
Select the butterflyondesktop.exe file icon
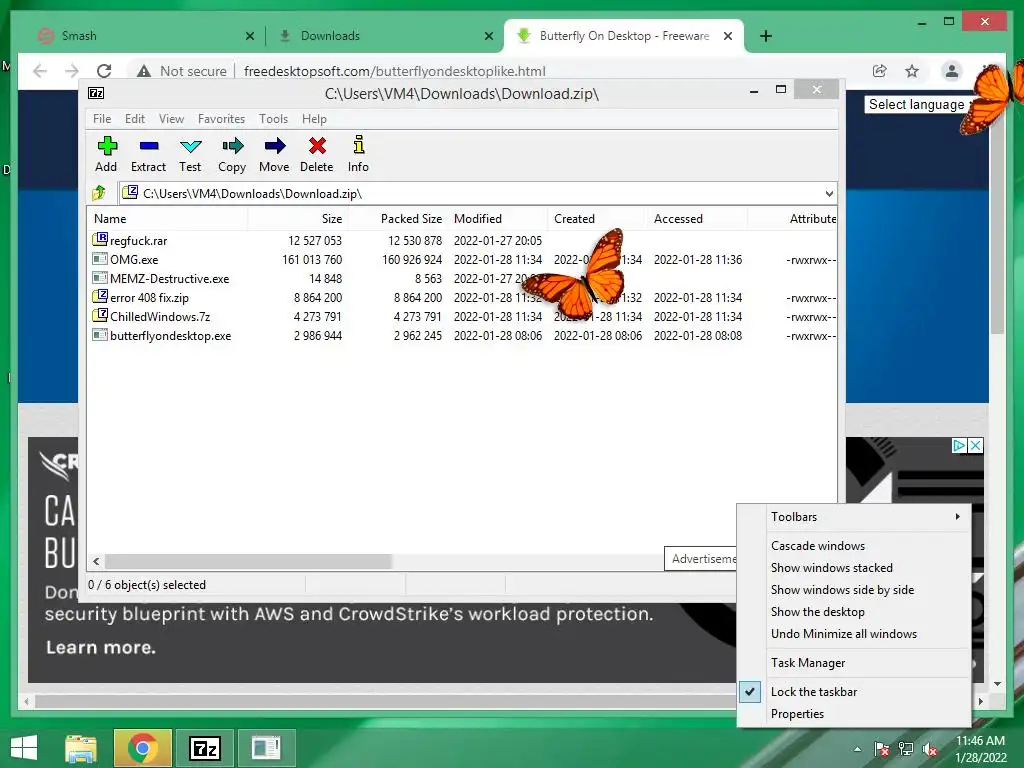point(100,335)
